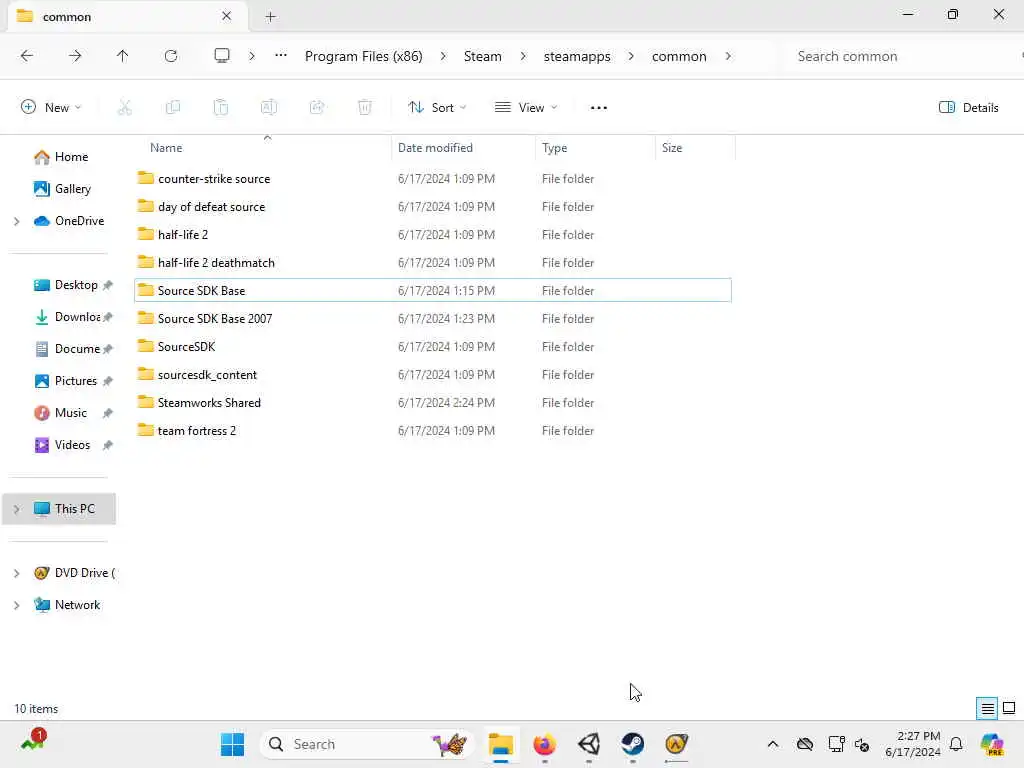This screenshot has height=768, width=1024.
Task: Open Home in the navigation pane
Action: tap(60, 157)
